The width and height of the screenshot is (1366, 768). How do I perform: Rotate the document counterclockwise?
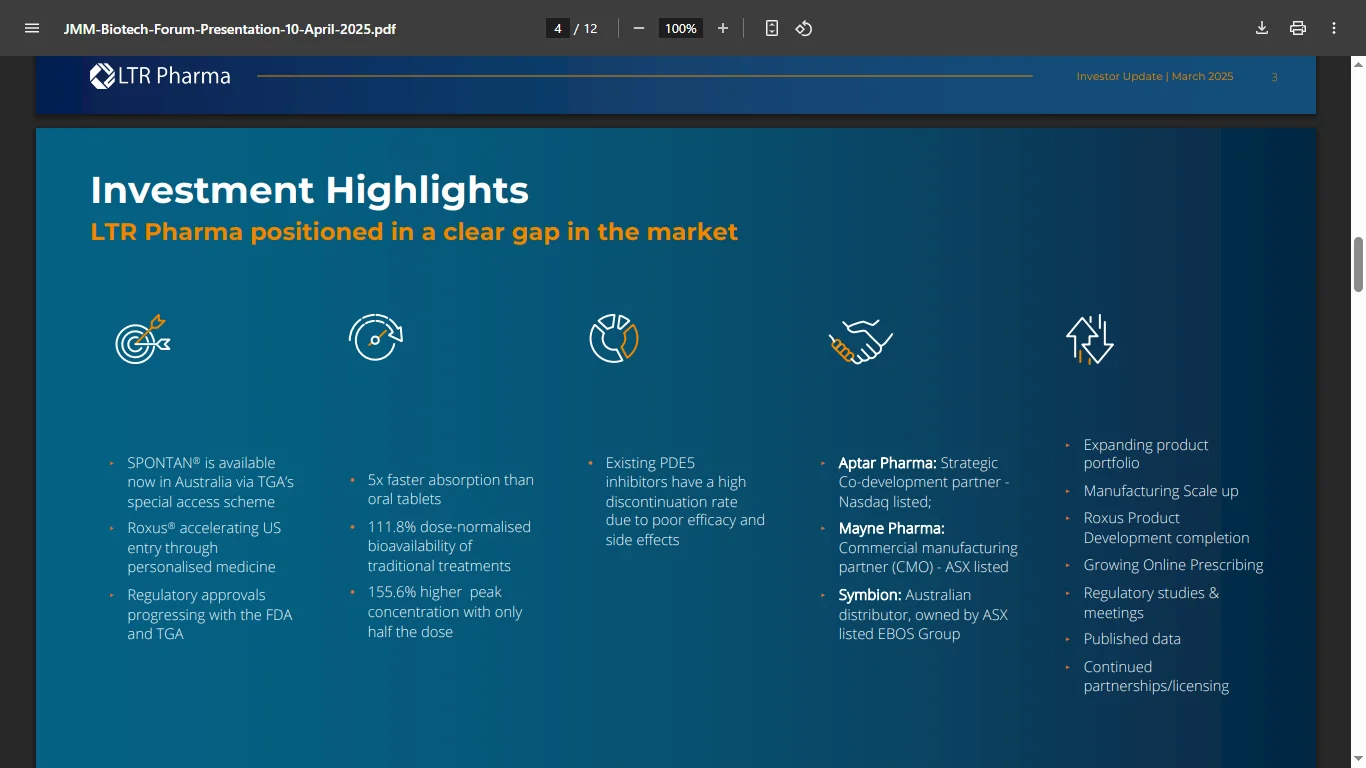804,28
